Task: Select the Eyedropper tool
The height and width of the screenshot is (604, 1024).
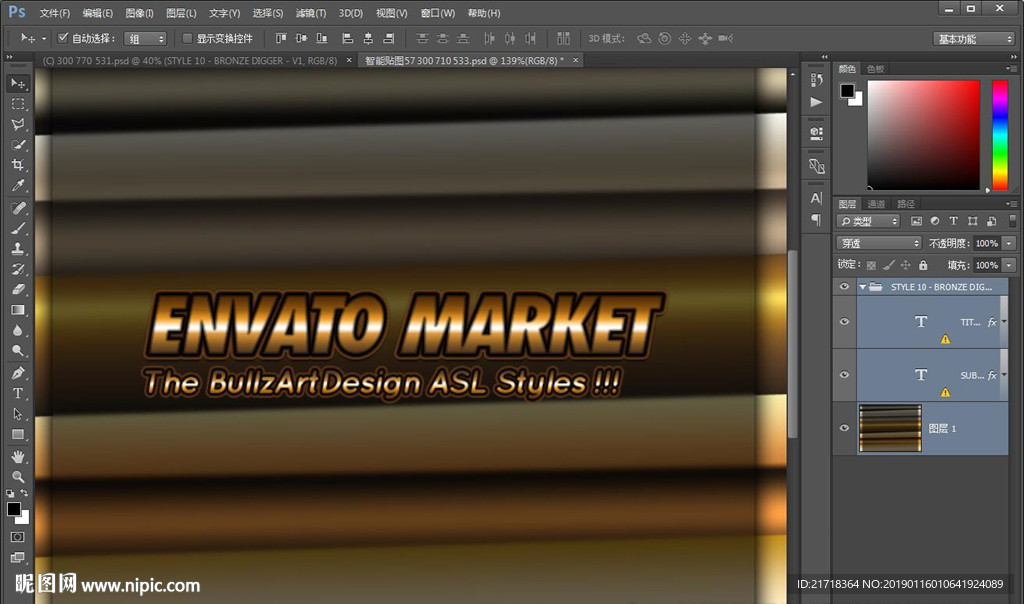Action: [18, 187]
